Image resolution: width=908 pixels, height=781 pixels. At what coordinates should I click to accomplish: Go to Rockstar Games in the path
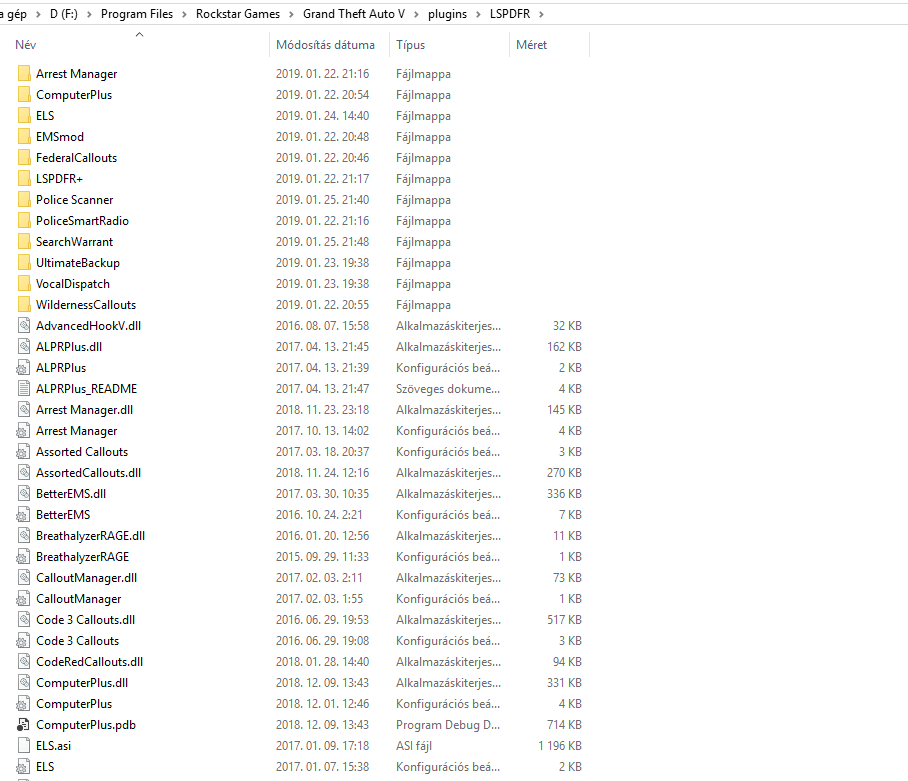[x=237, y=14]
